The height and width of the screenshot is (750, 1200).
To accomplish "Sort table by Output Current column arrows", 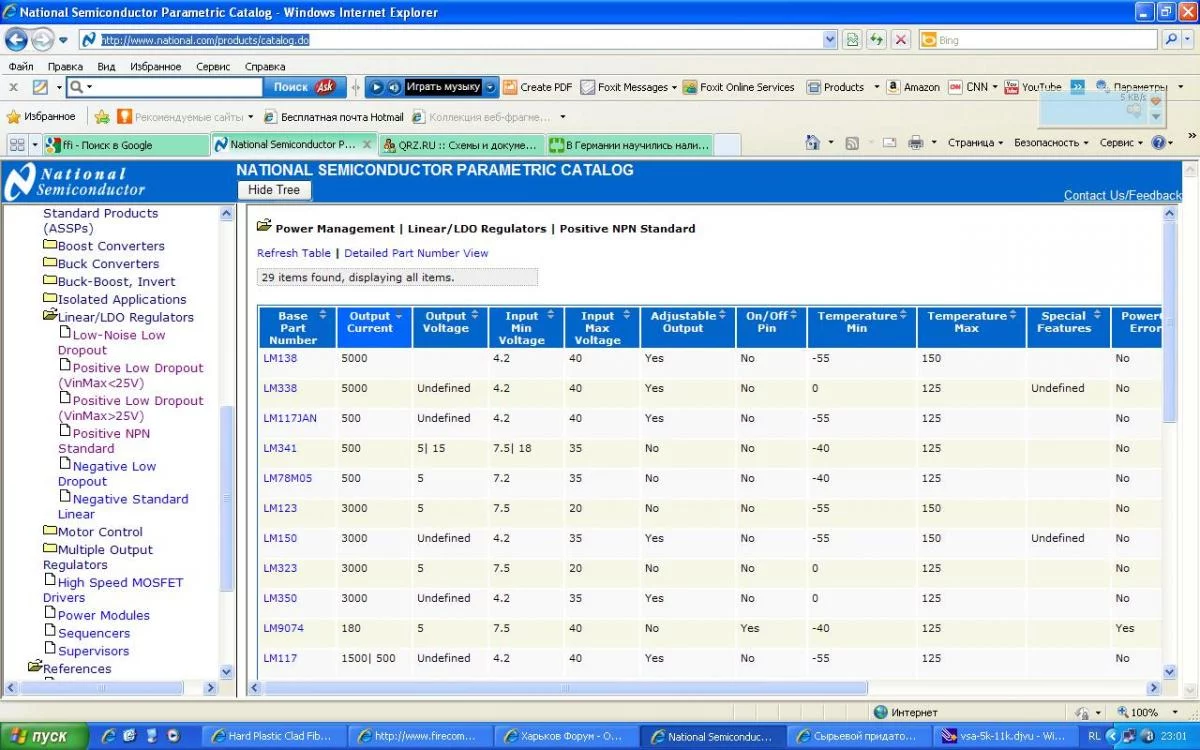I will pyautogui.click(x=399, y=316).
